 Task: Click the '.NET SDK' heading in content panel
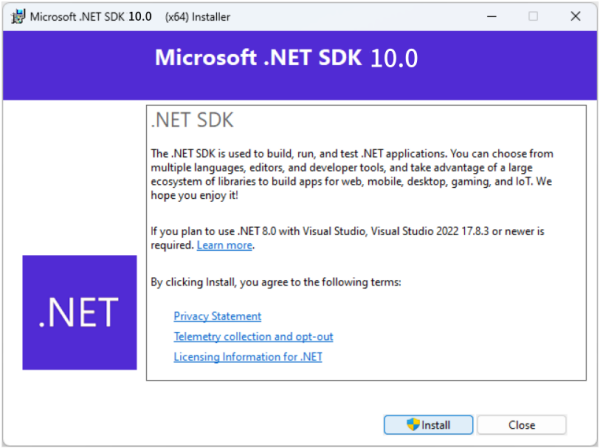(x=192, y=120)
